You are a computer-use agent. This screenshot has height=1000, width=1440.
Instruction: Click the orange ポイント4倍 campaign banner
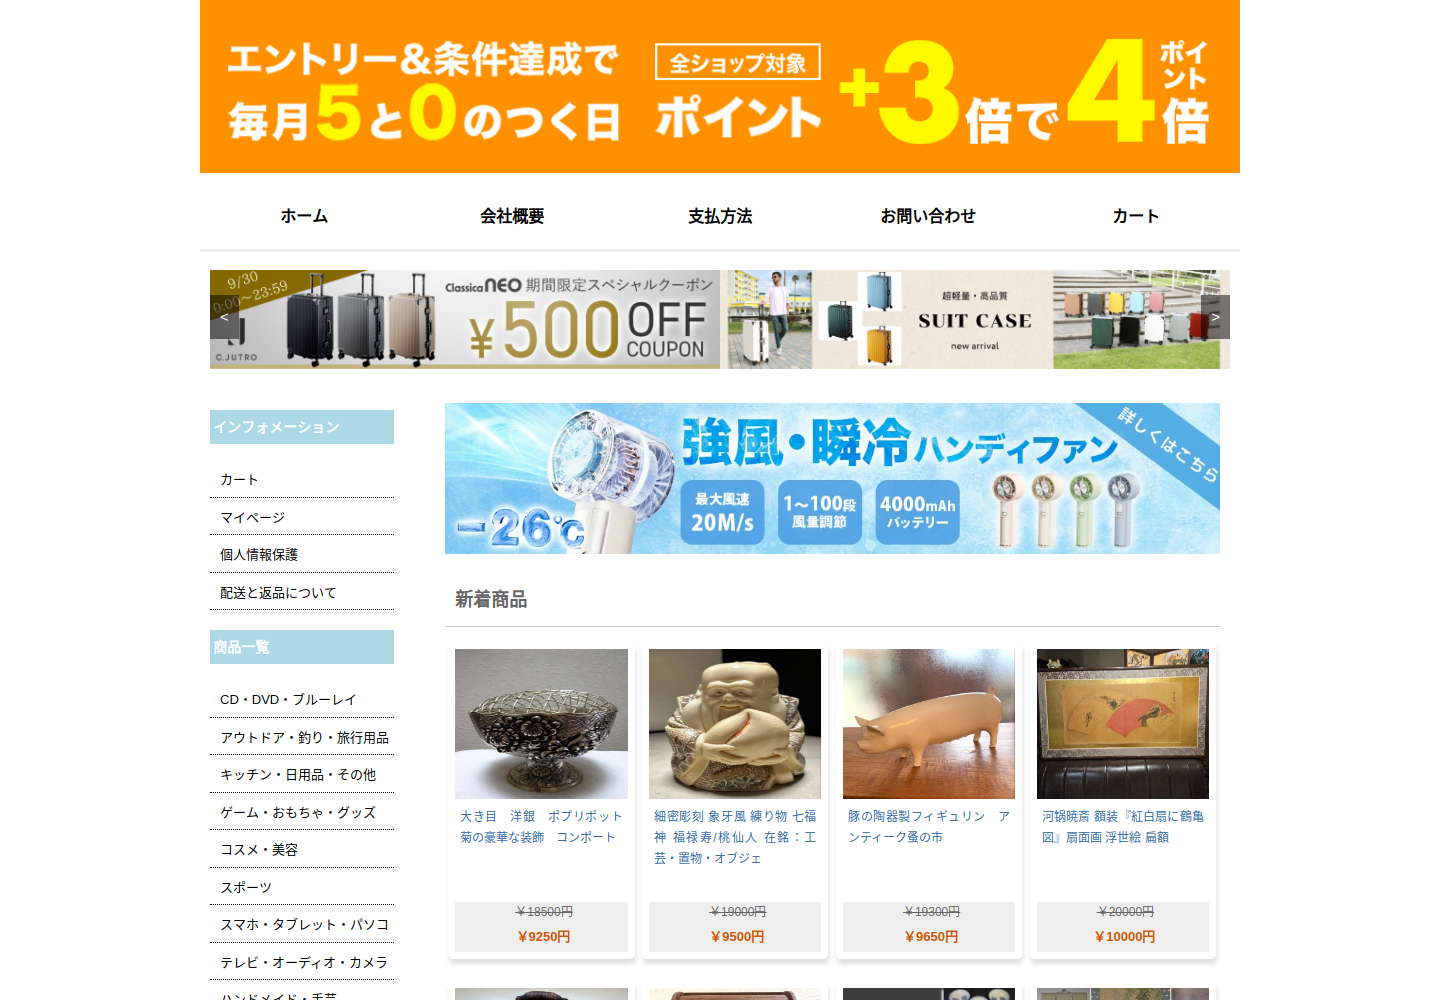720,86
